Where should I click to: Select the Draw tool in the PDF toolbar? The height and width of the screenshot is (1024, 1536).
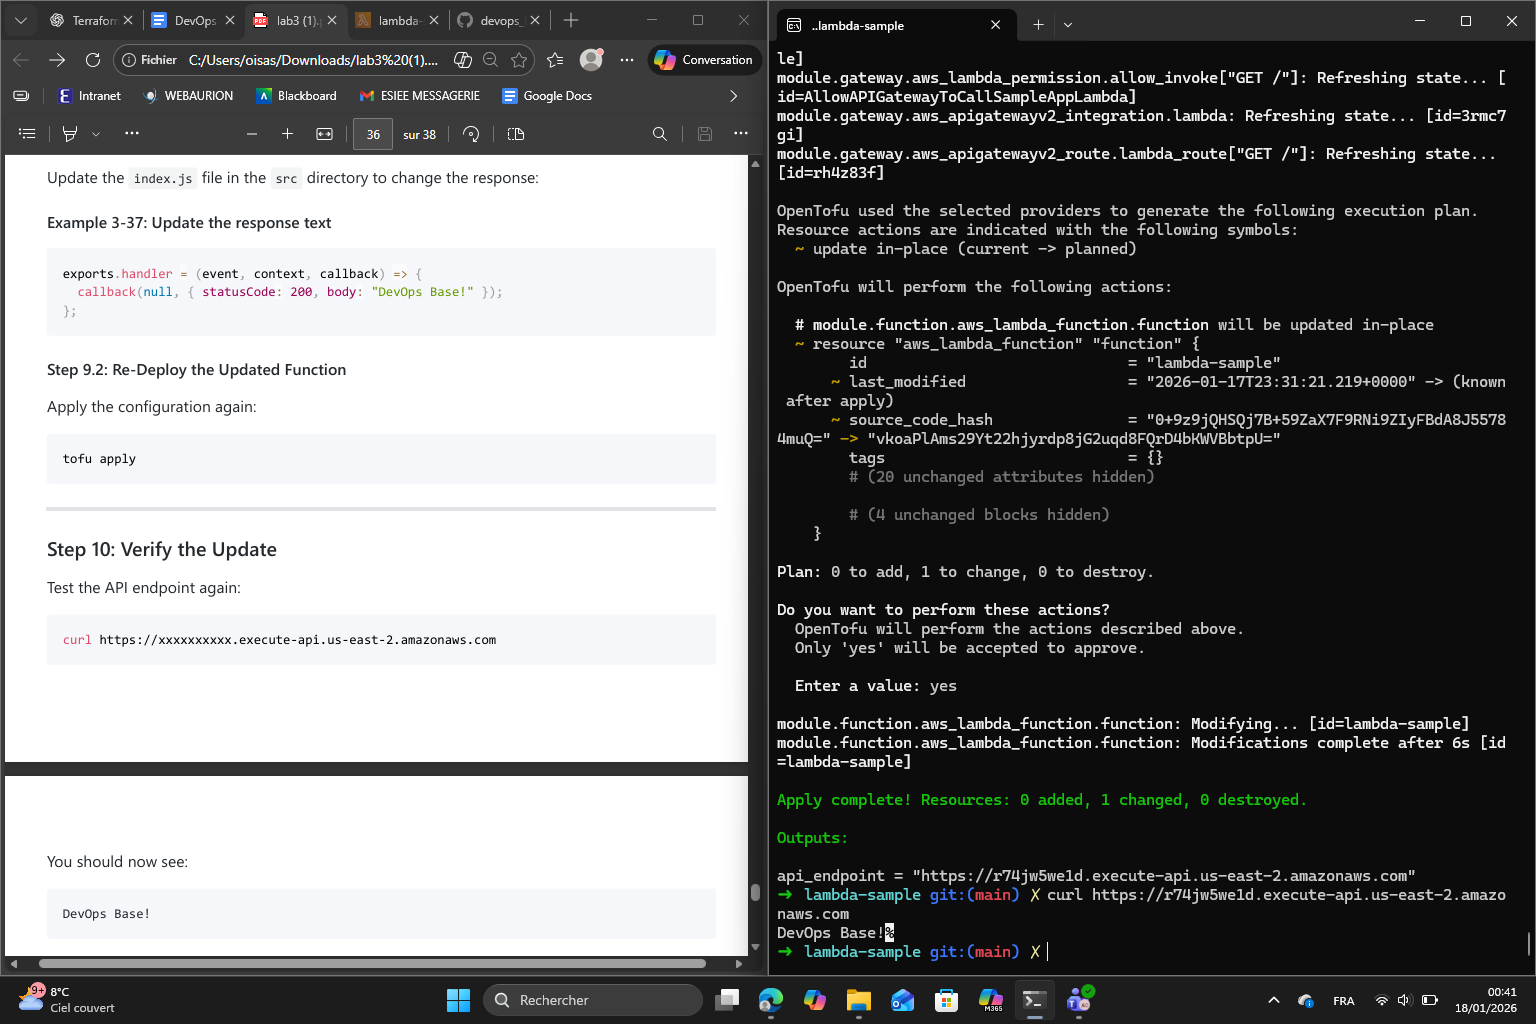[x=69, y=133]
